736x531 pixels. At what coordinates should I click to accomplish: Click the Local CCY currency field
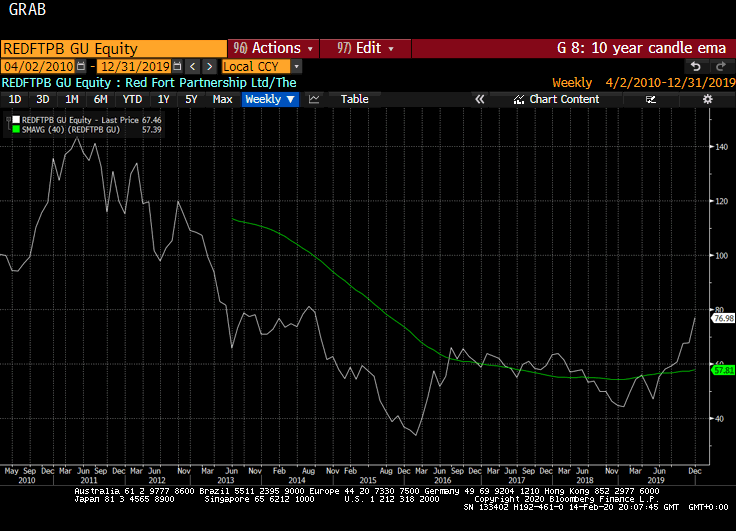click(x=256, y=66)
